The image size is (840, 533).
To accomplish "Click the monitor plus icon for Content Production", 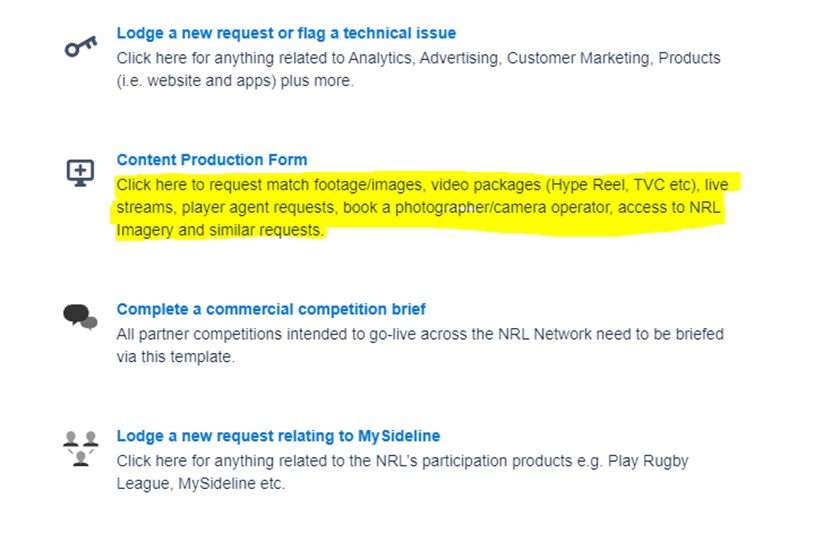I will [80, 172].
